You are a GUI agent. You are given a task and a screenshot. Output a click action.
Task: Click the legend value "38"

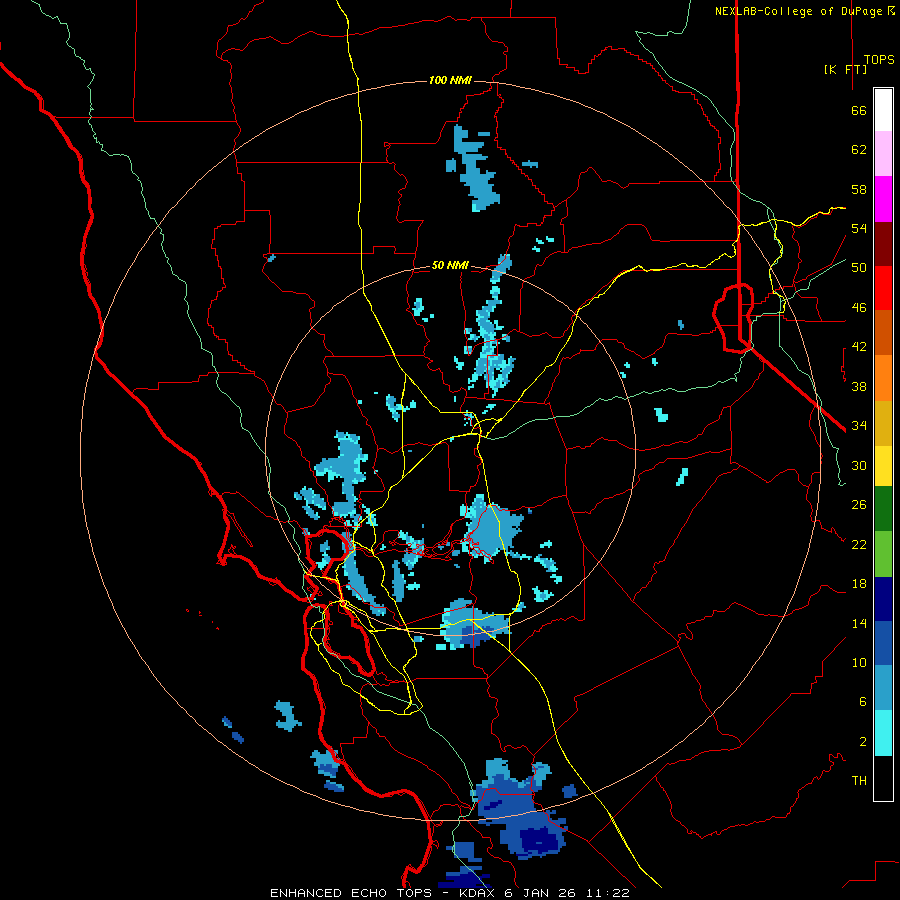[x=859, y=386]
